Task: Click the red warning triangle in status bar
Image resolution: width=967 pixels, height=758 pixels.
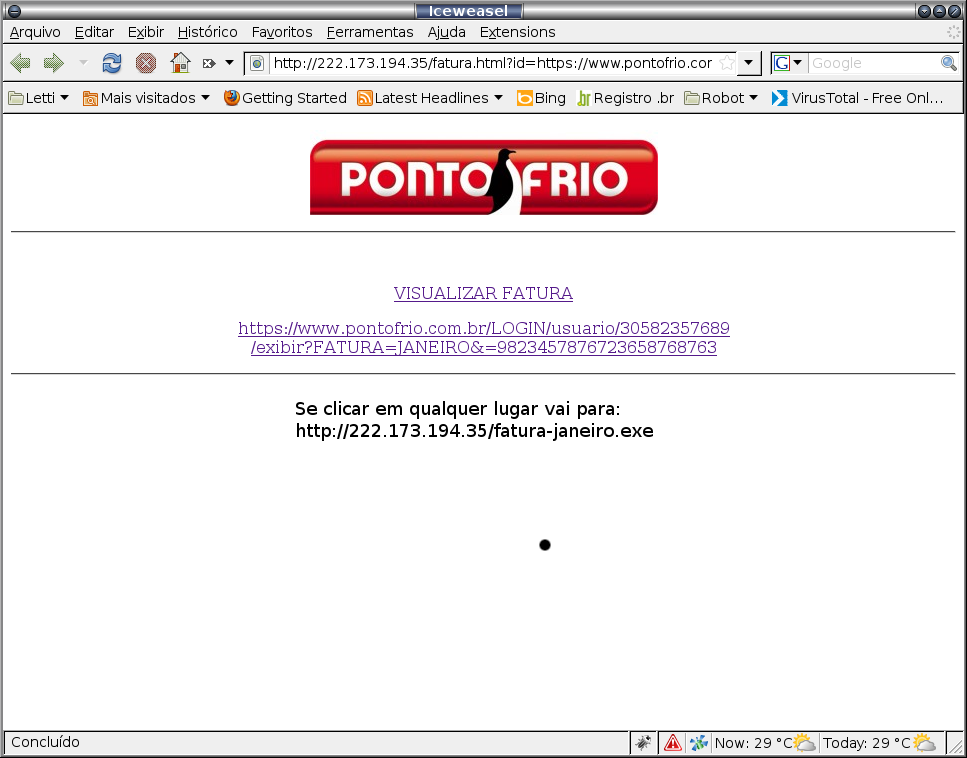Action: [x=672, y=743]
